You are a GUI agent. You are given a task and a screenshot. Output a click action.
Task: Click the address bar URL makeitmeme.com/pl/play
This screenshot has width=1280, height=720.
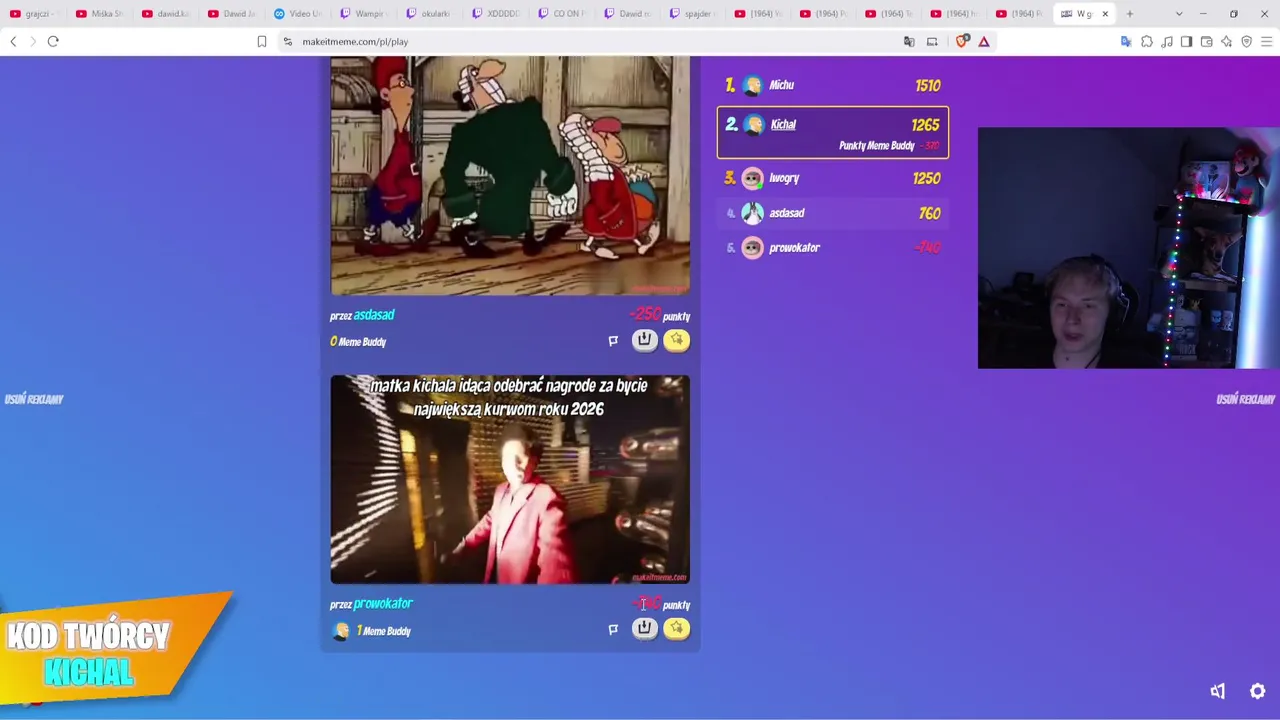(355, 42)
